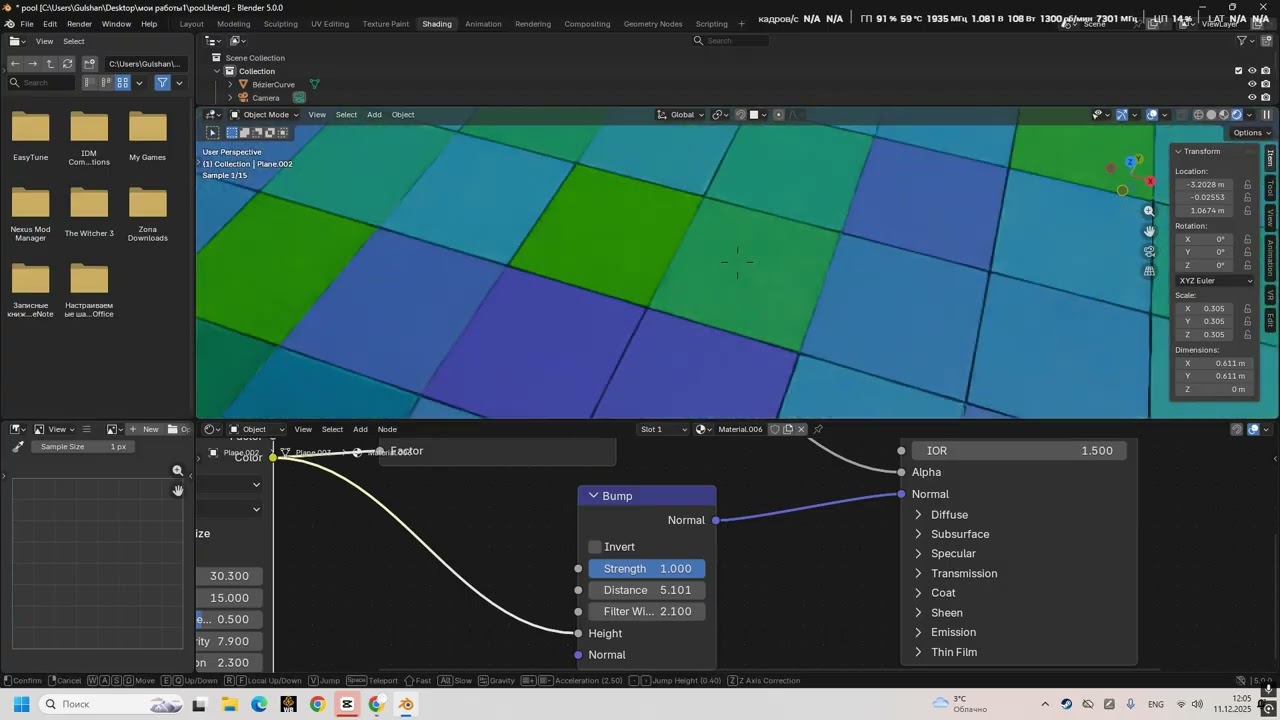Toggle viewport gizmos display
1280x720 pixels.
coord(1122,115)
